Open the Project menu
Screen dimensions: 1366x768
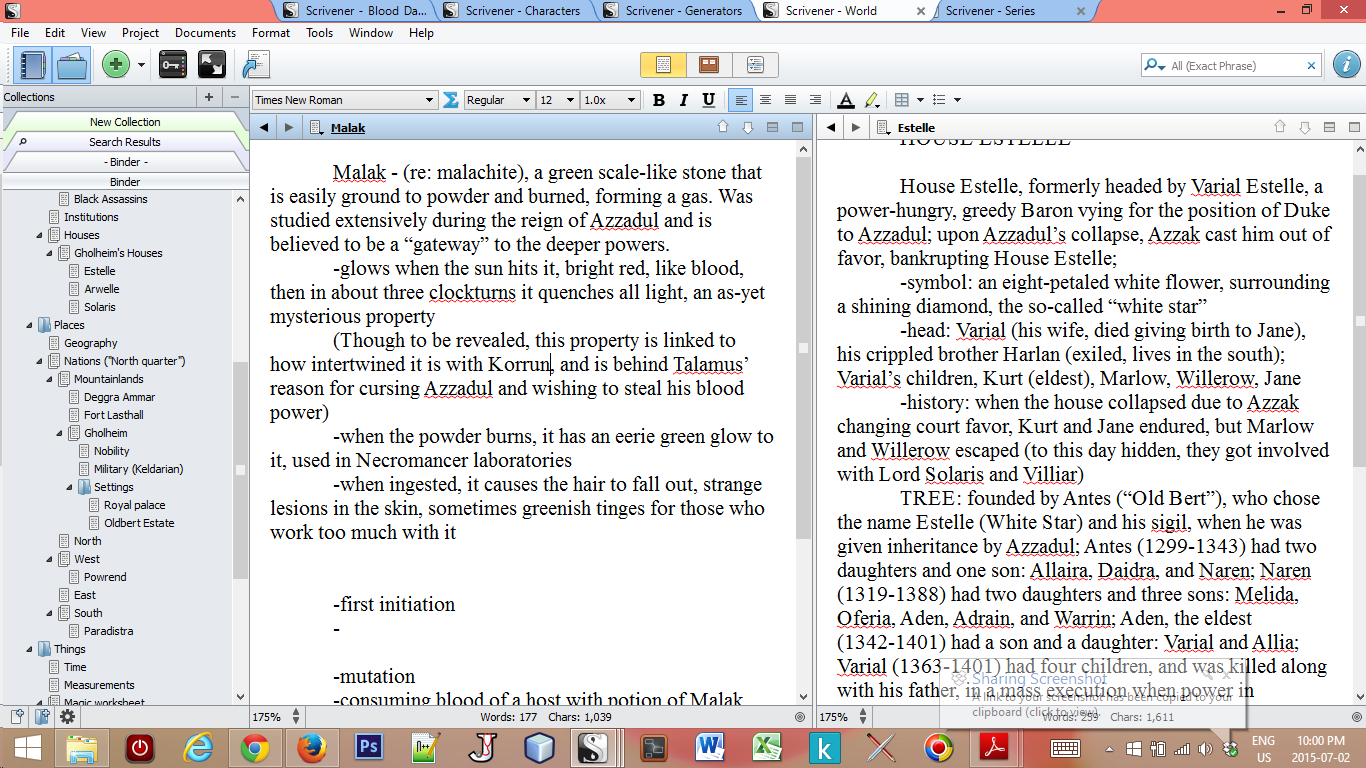[x=141, y=33]
